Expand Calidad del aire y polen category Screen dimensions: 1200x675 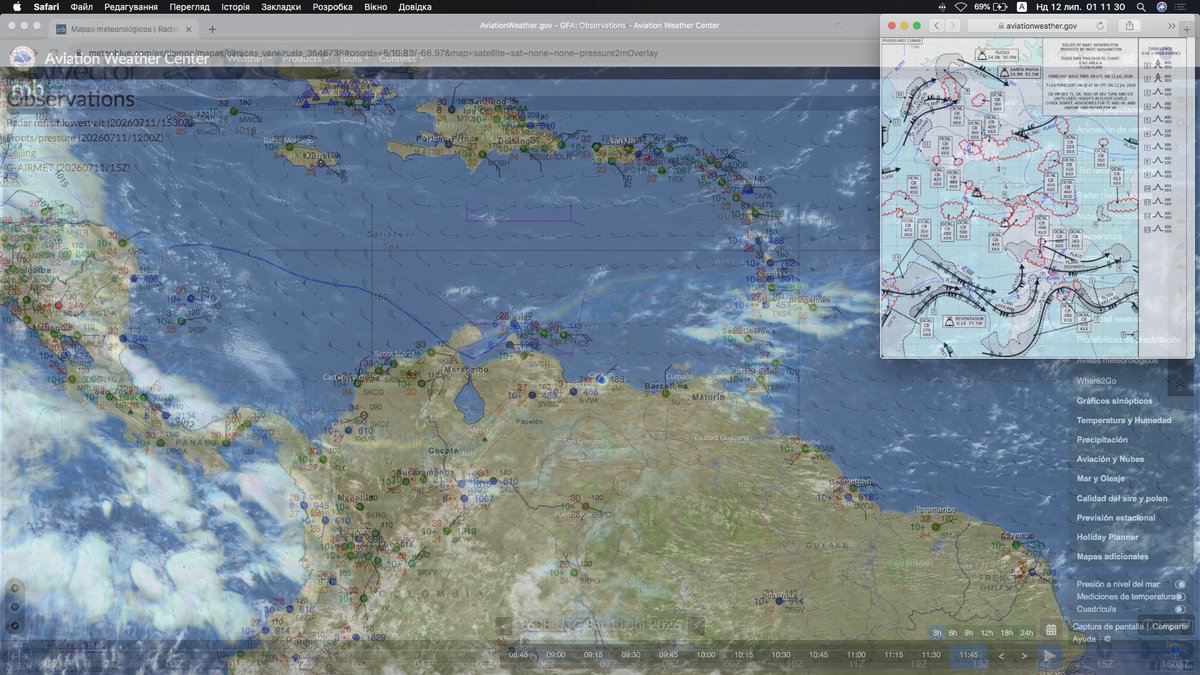coord(1122,498)
